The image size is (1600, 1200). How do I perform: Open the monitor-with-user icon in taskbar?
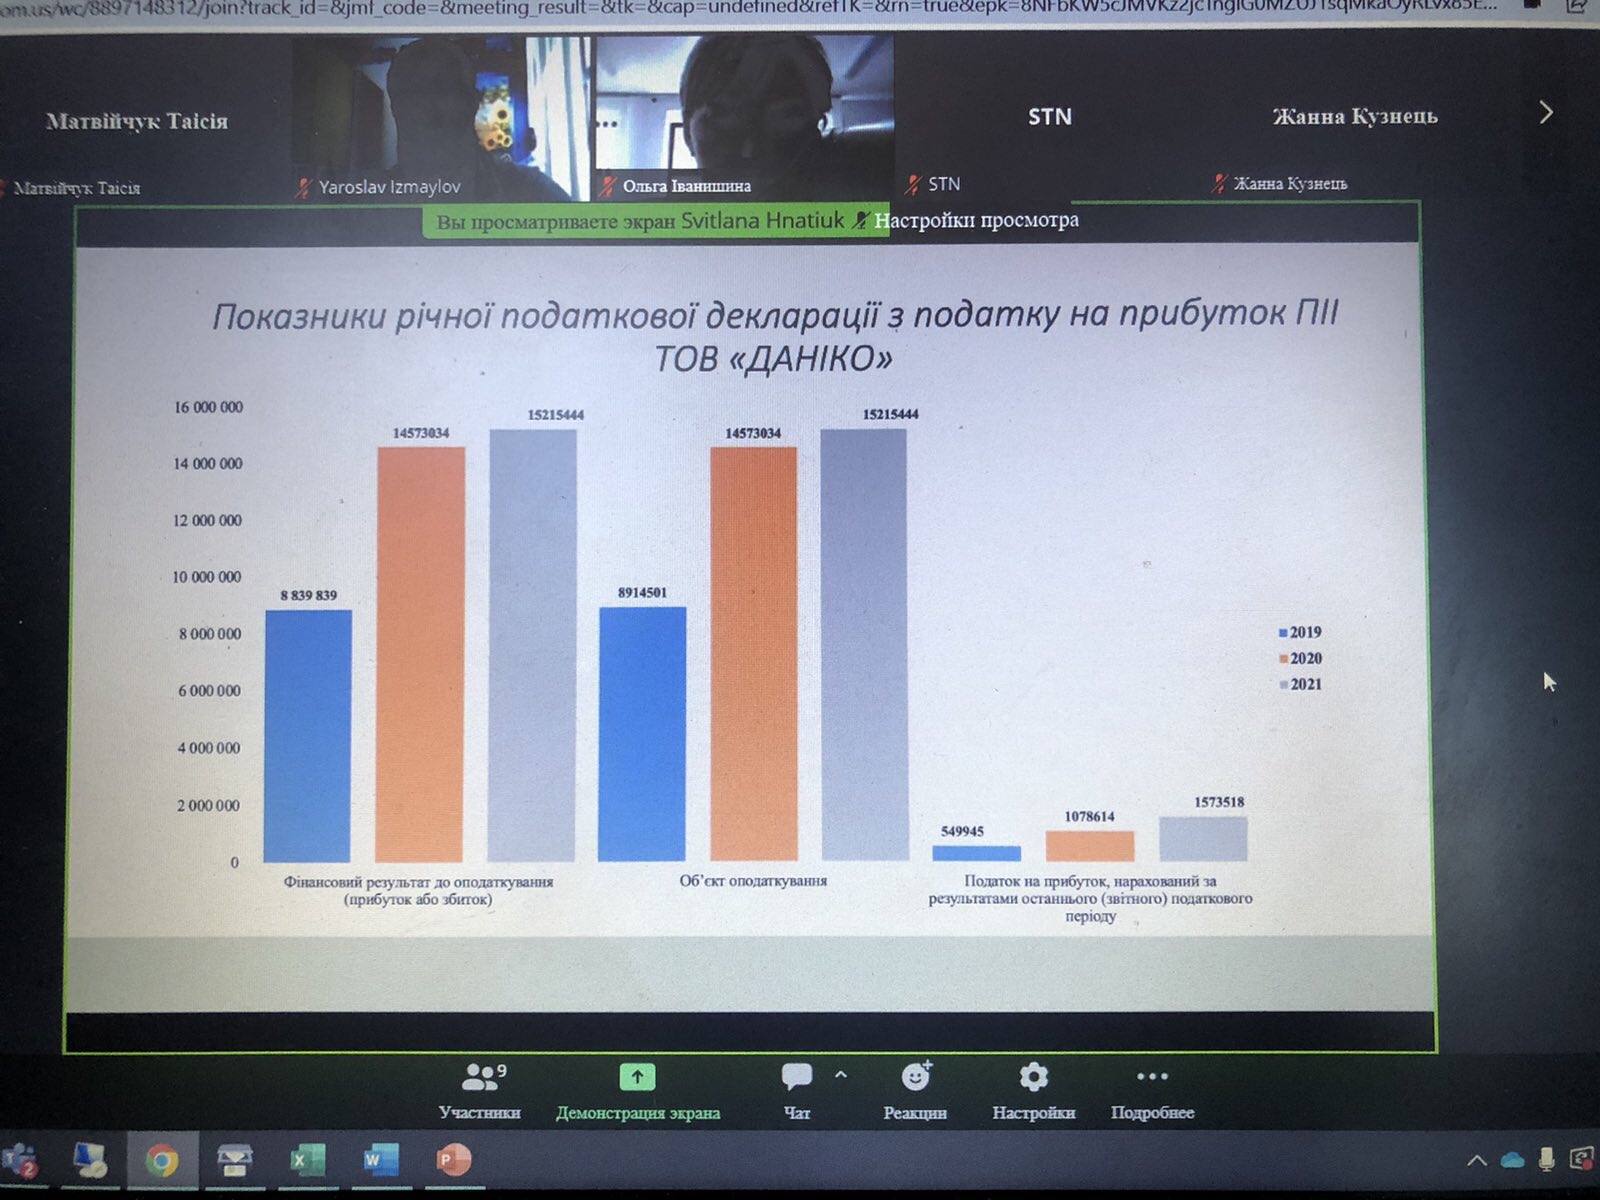(90, 1160)
